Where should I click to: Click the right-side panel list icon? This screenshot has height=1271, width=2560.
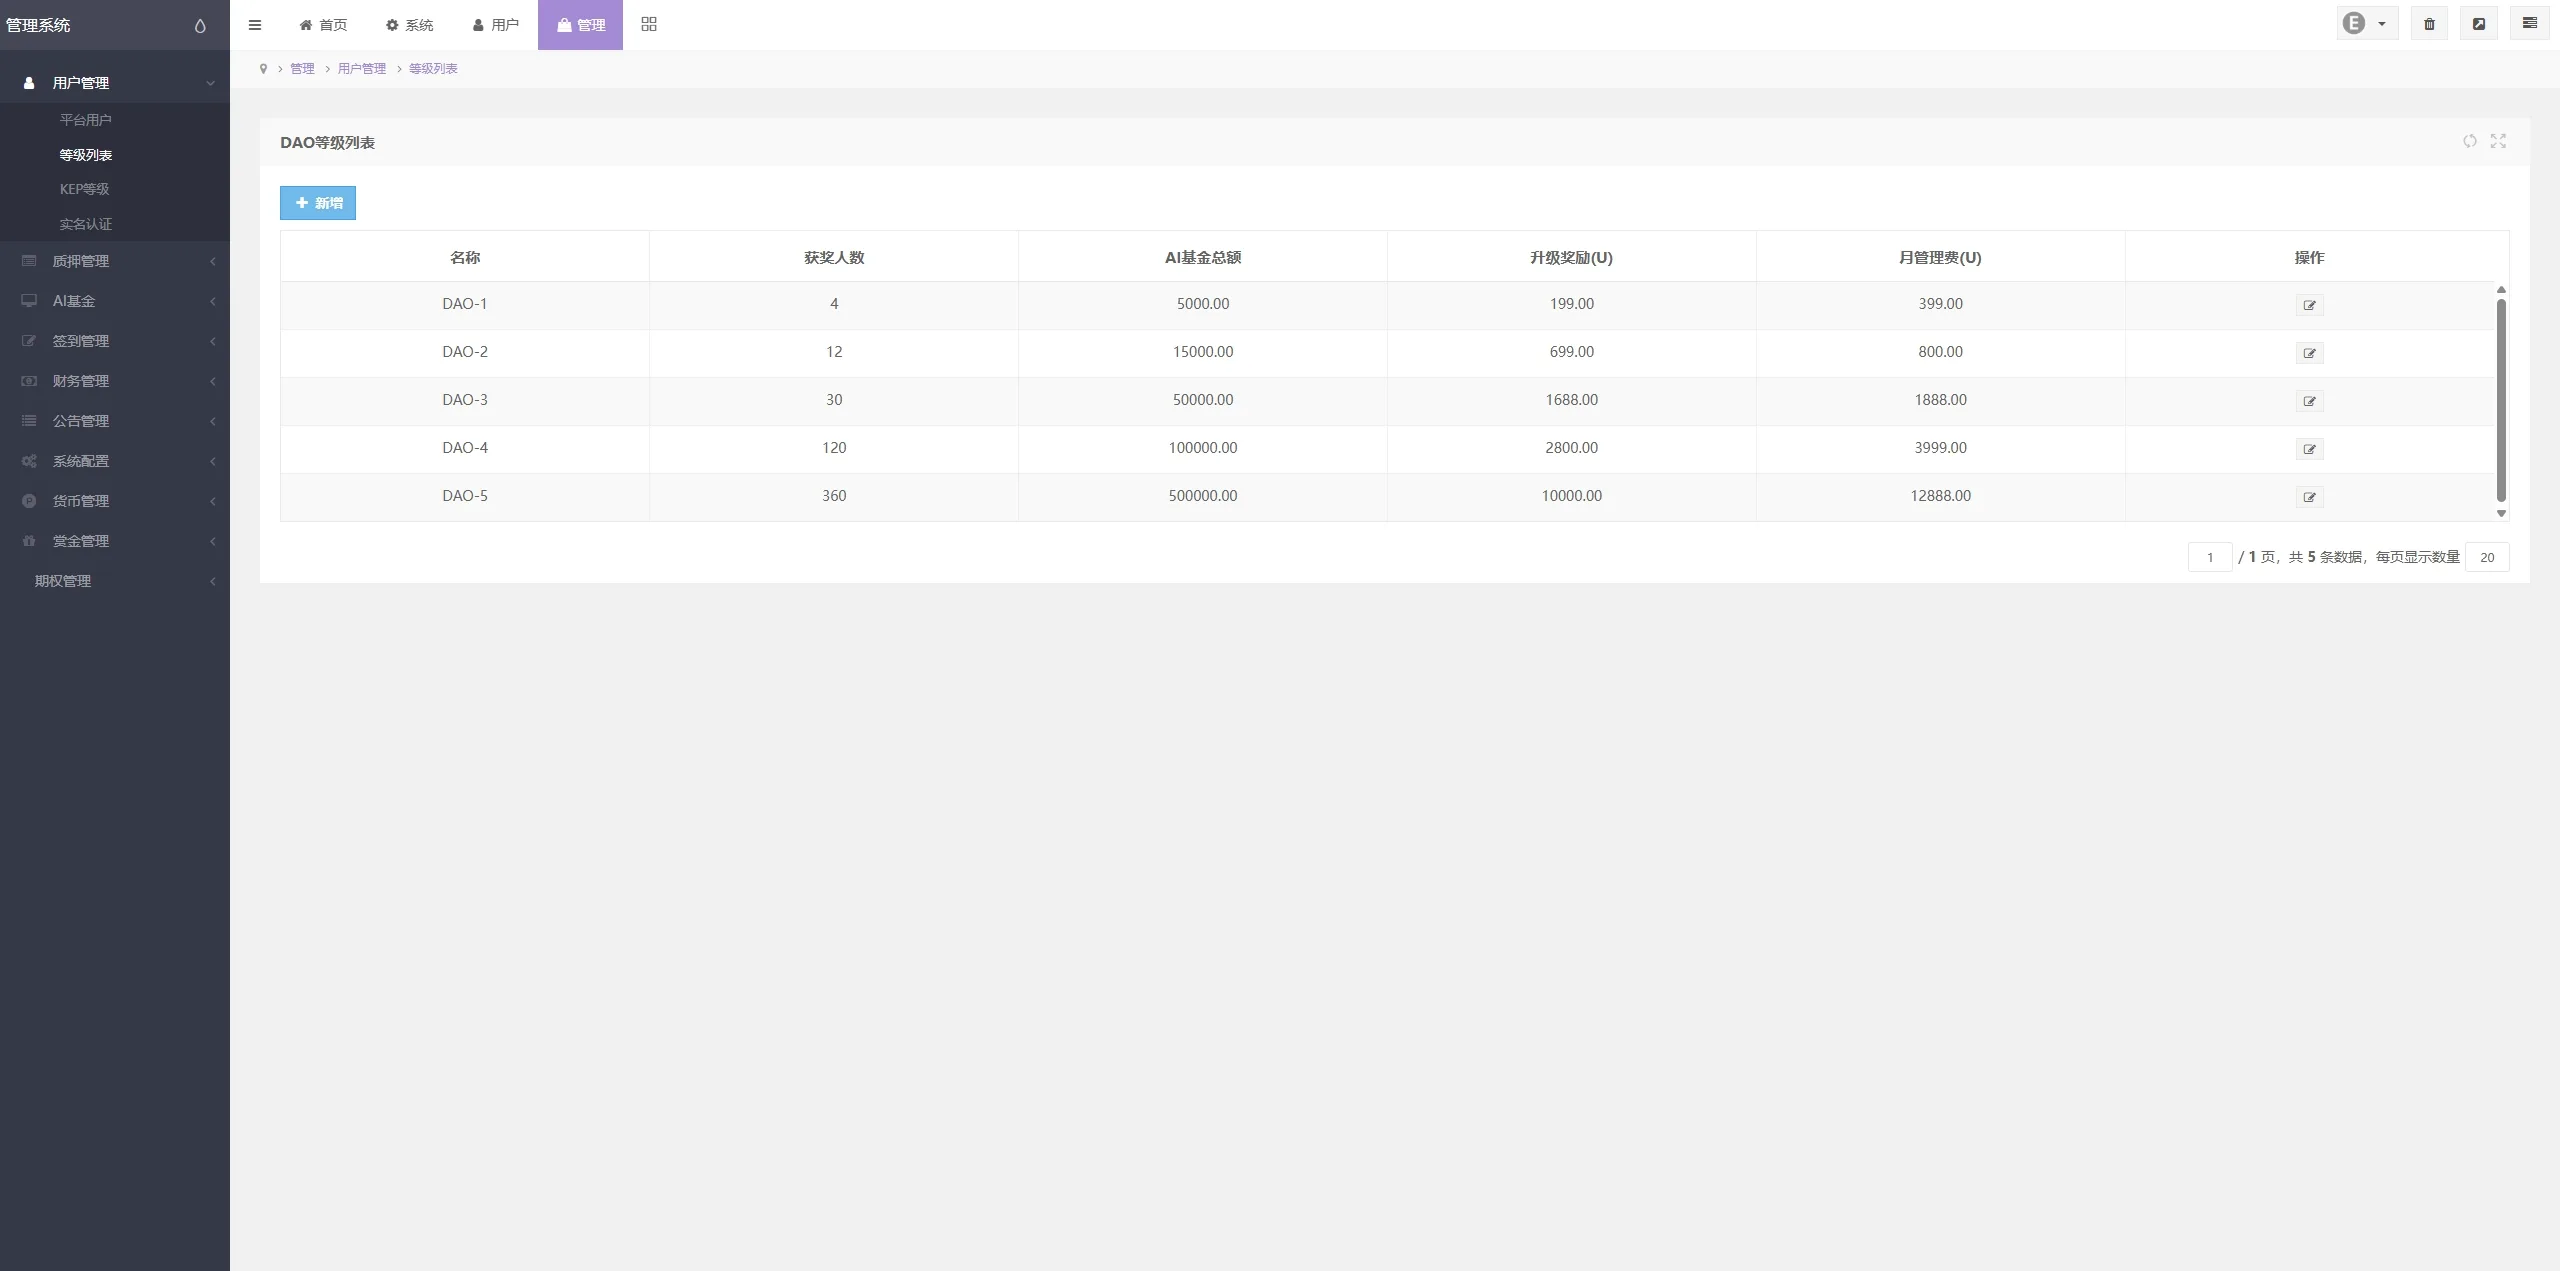[x=2529, y=24]
